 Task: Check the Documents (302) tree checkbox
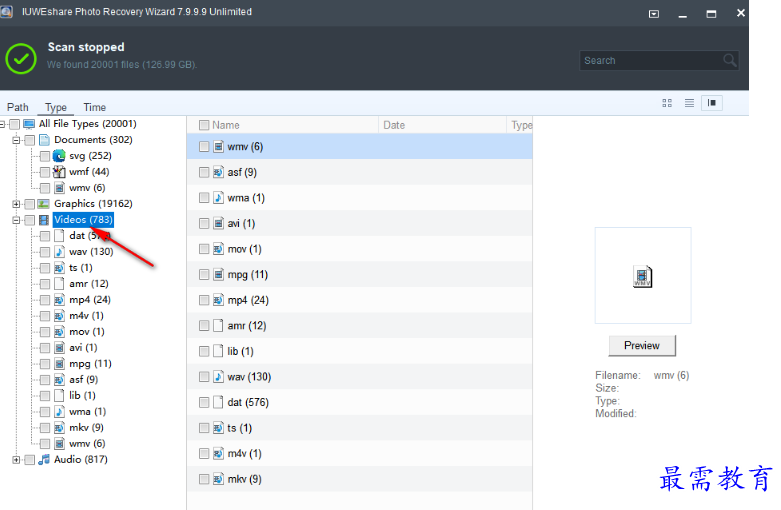pos(29,140)
